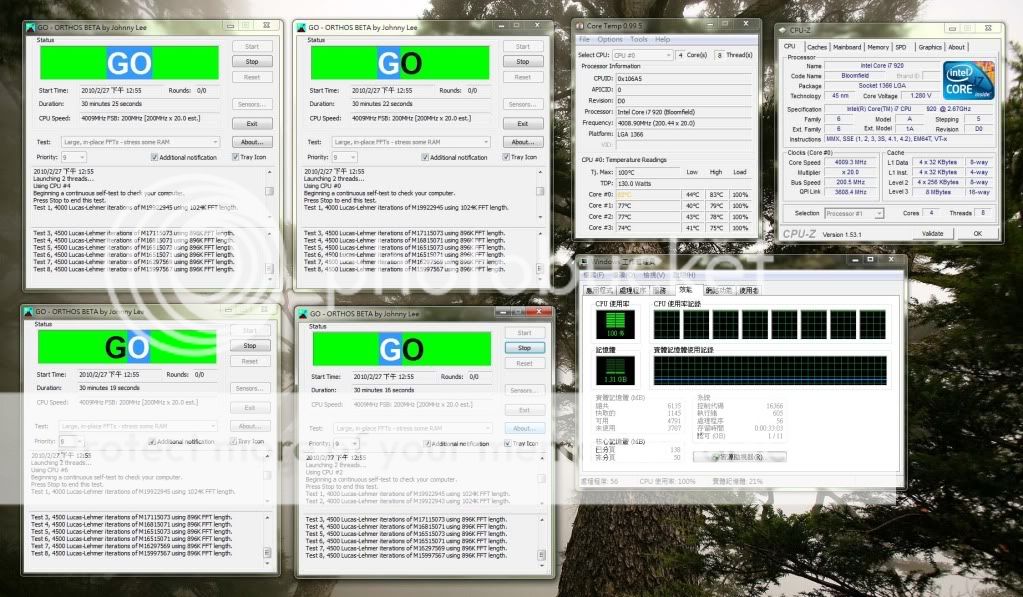Open Priority dropdown in 25-seconds duration ORTHOS
The image size is (1023, 597).
[74, 157]
